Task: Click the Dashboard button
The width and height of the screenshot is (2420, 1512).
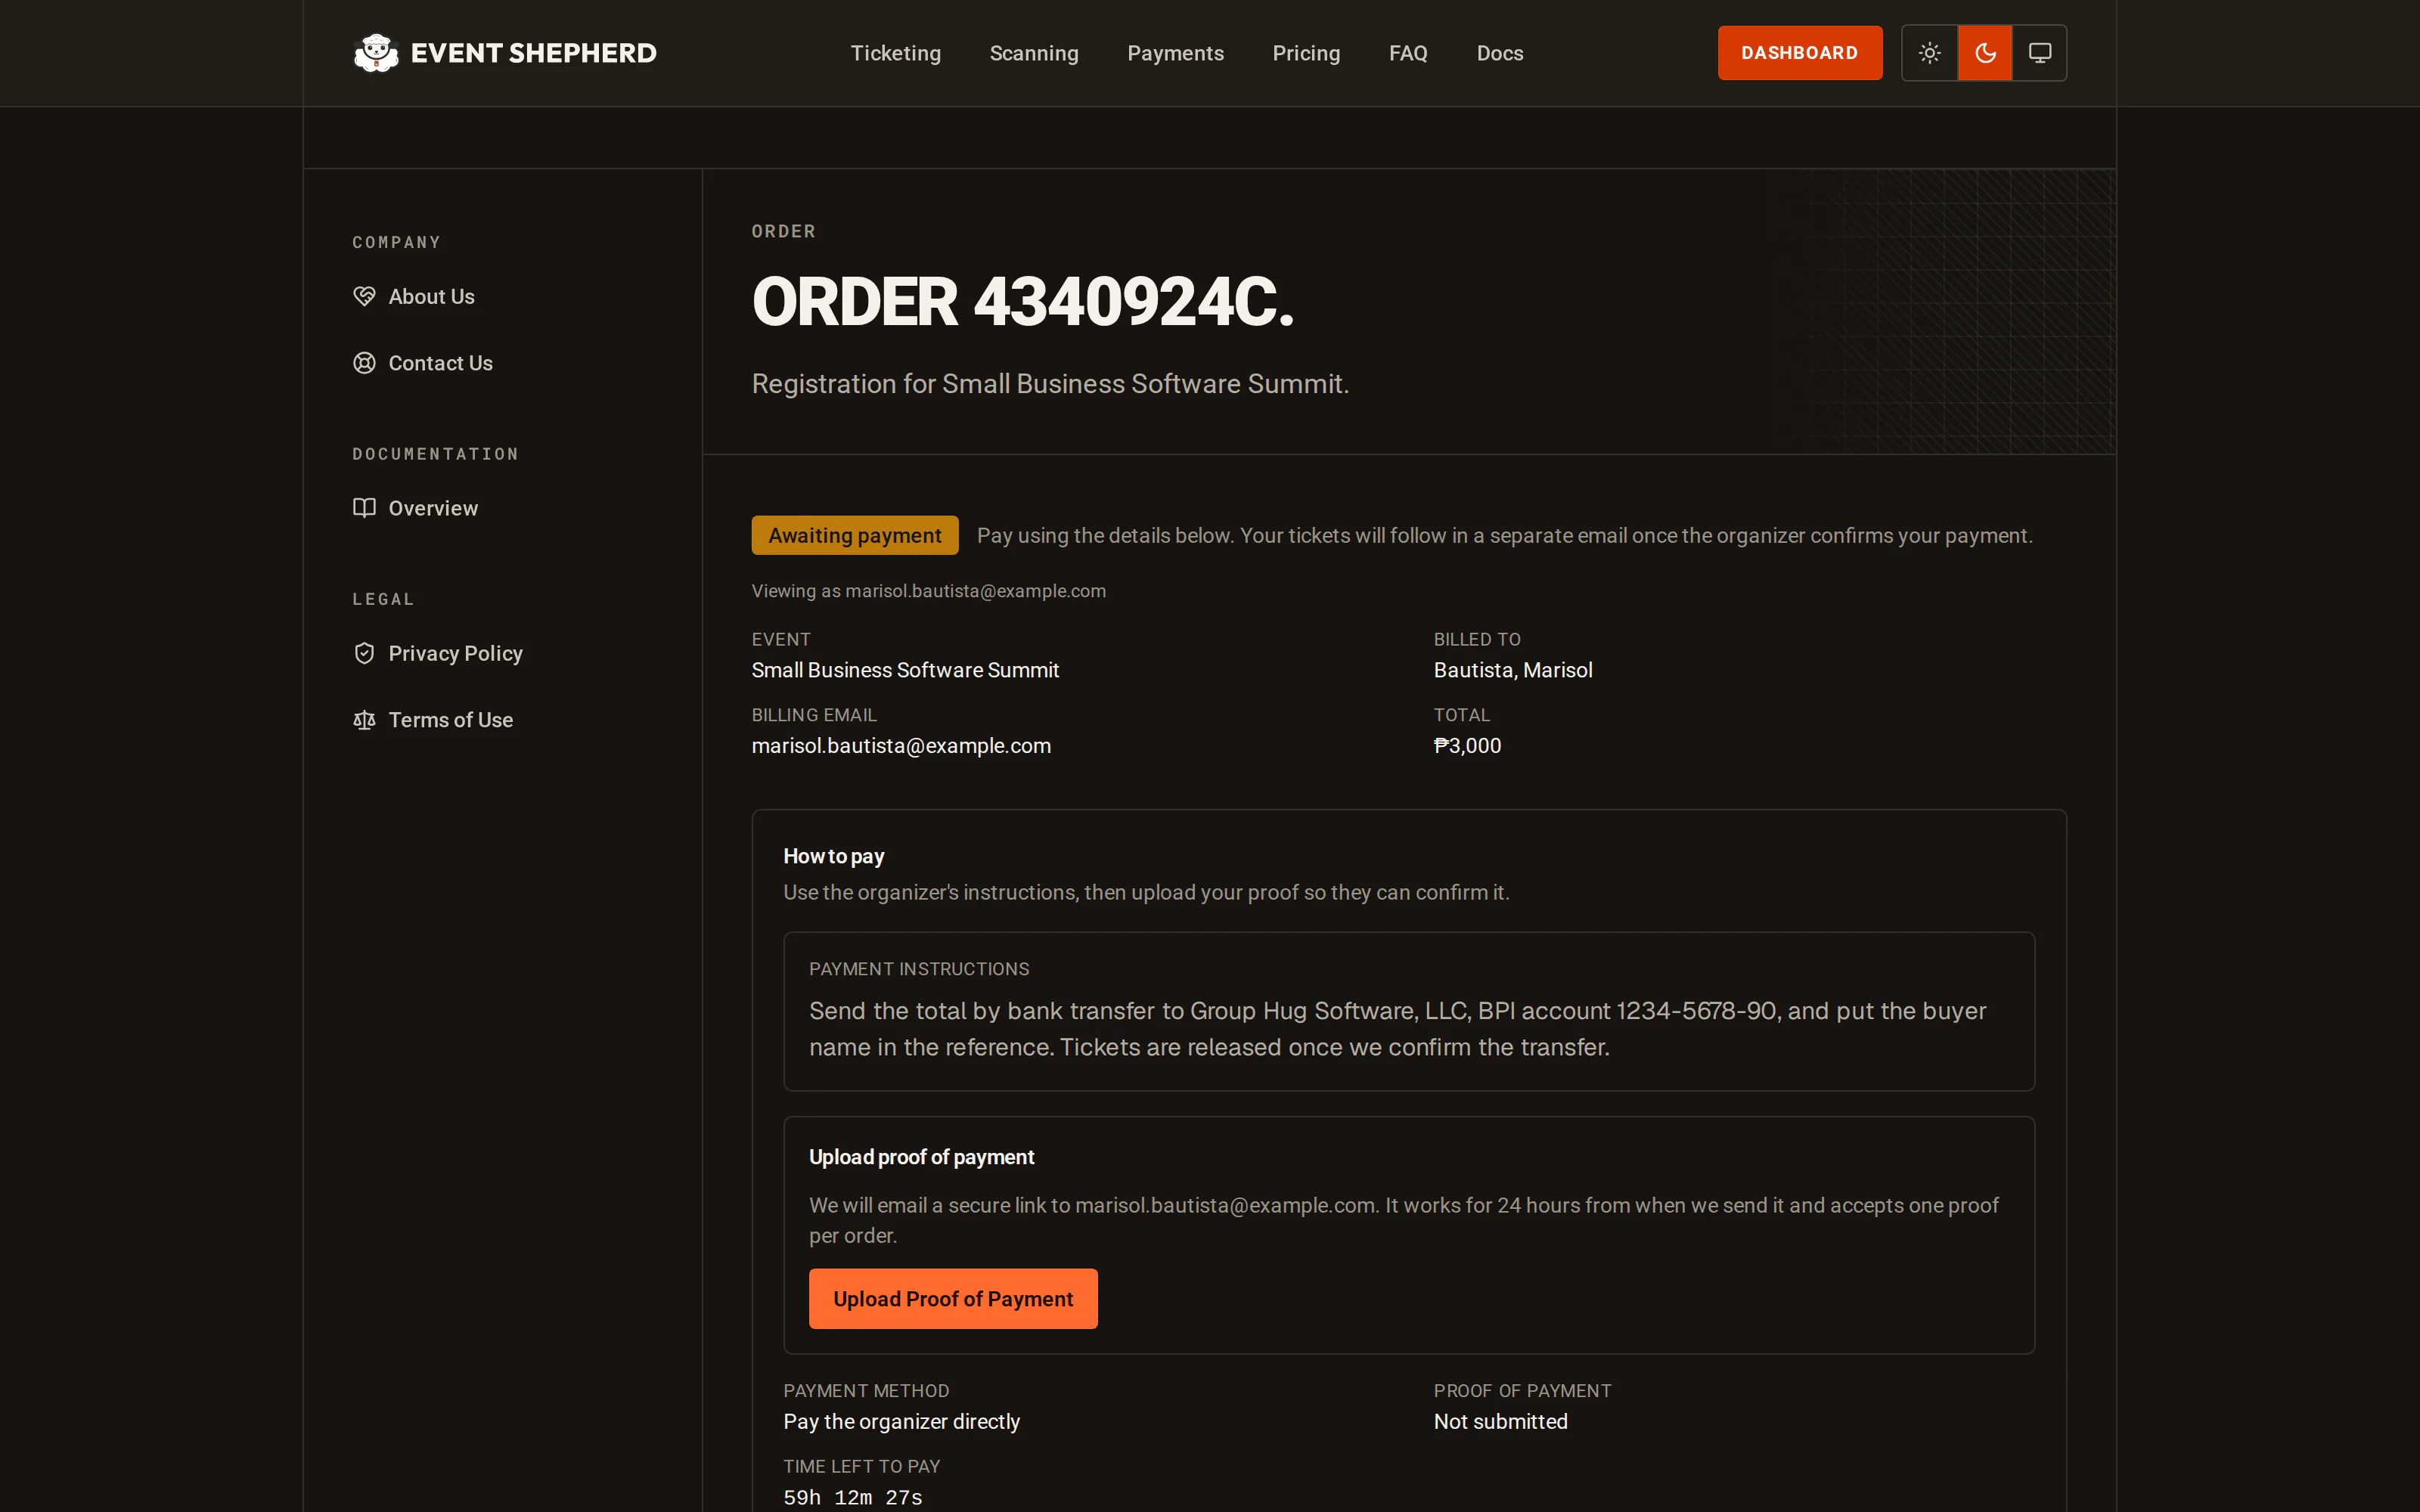Action: [x=1800, y=53]
